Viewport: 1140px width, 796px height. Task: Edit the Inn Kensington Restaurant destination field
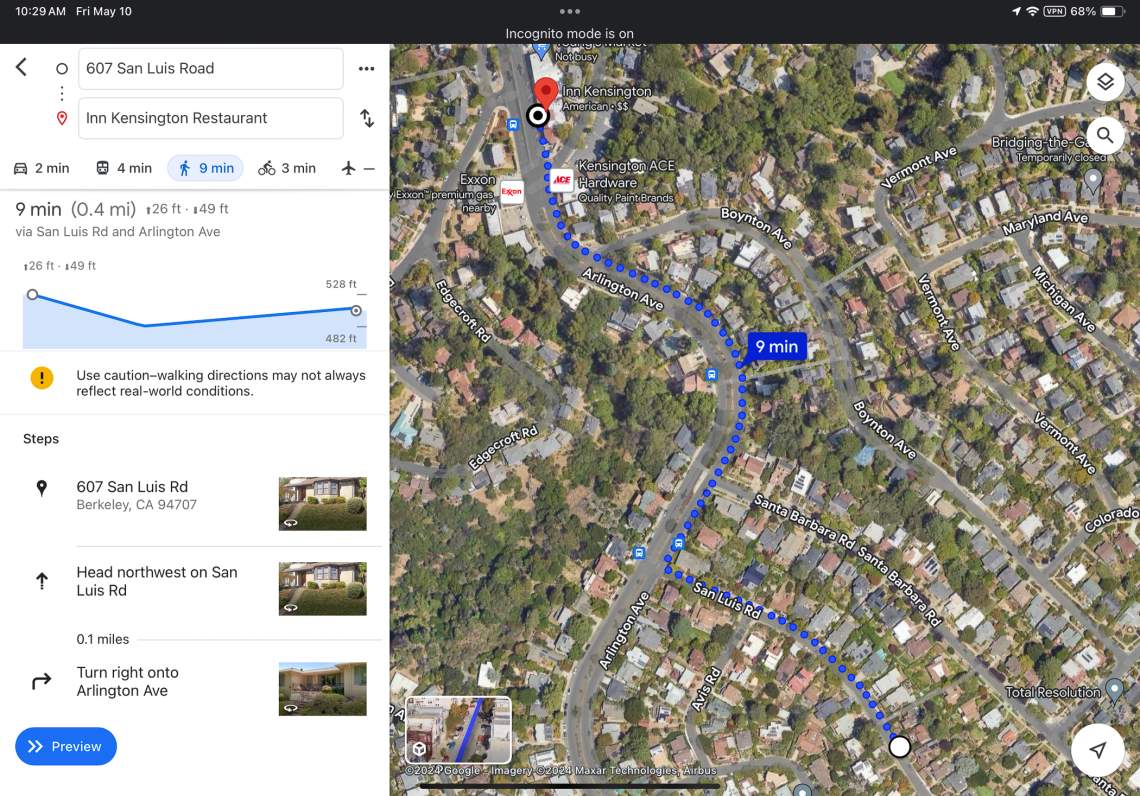(211, 118)
